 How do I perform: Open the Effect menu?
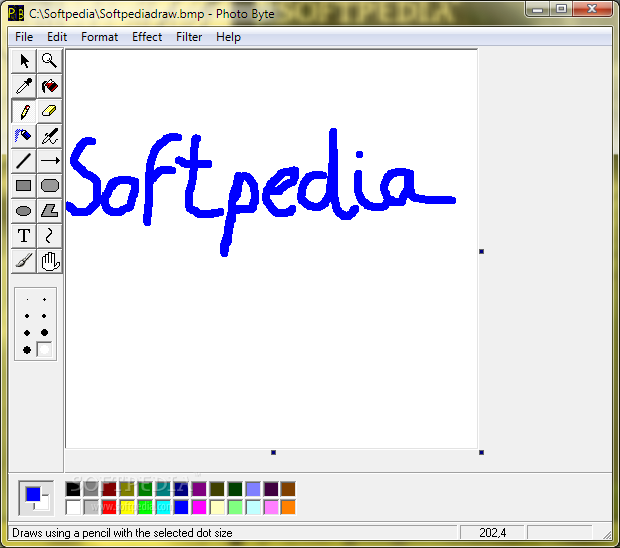point(147,37)
